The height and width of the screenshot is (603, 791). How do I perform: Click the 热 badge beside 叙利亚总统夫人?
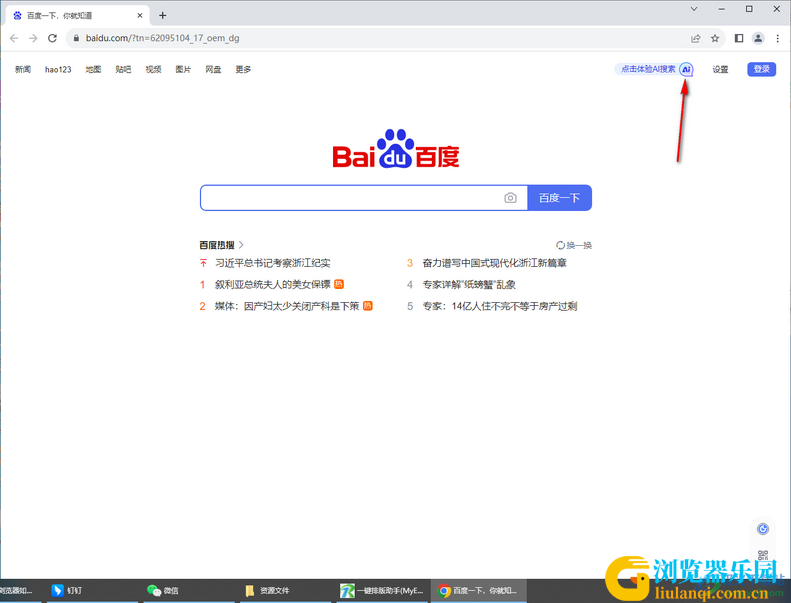(x=339, y=284)
